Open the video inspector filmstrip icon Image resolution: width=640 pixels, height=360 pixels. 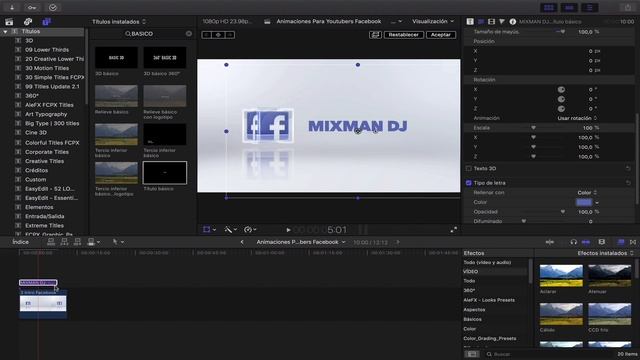click(x=491, y=22)
